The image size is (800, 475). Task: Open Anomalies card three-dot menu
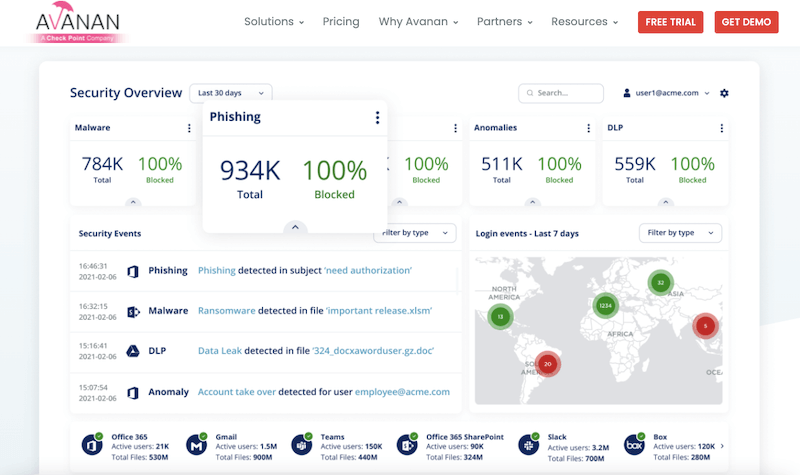tap(588, 128)
